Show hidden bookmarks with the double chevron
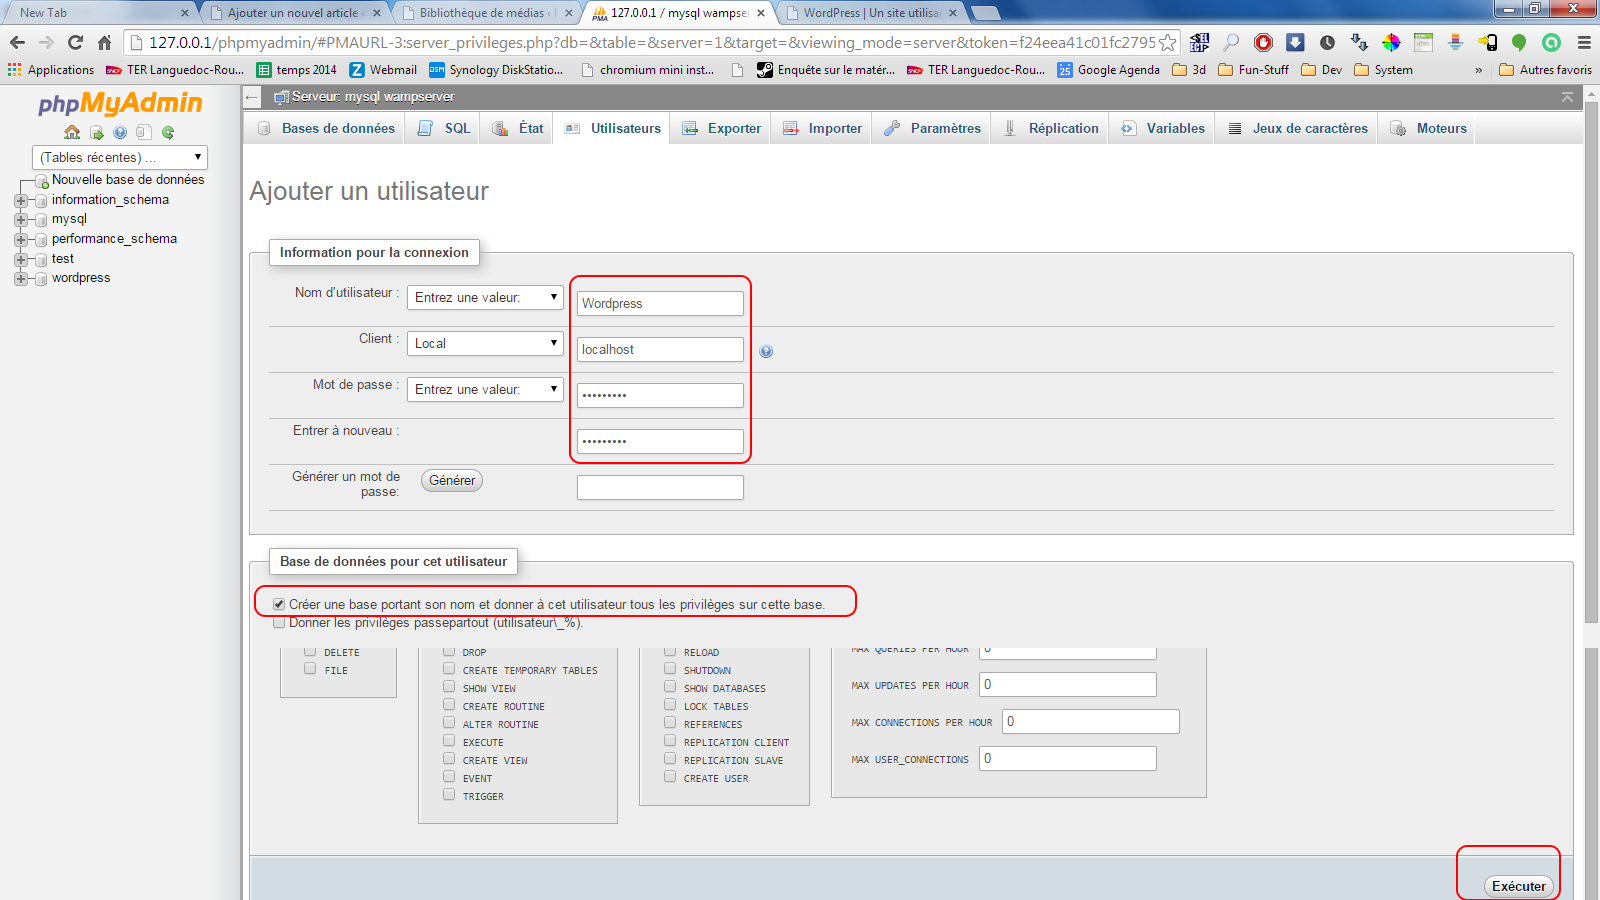The width and height of the screenshot is (1600, 900). (1479, 70)
